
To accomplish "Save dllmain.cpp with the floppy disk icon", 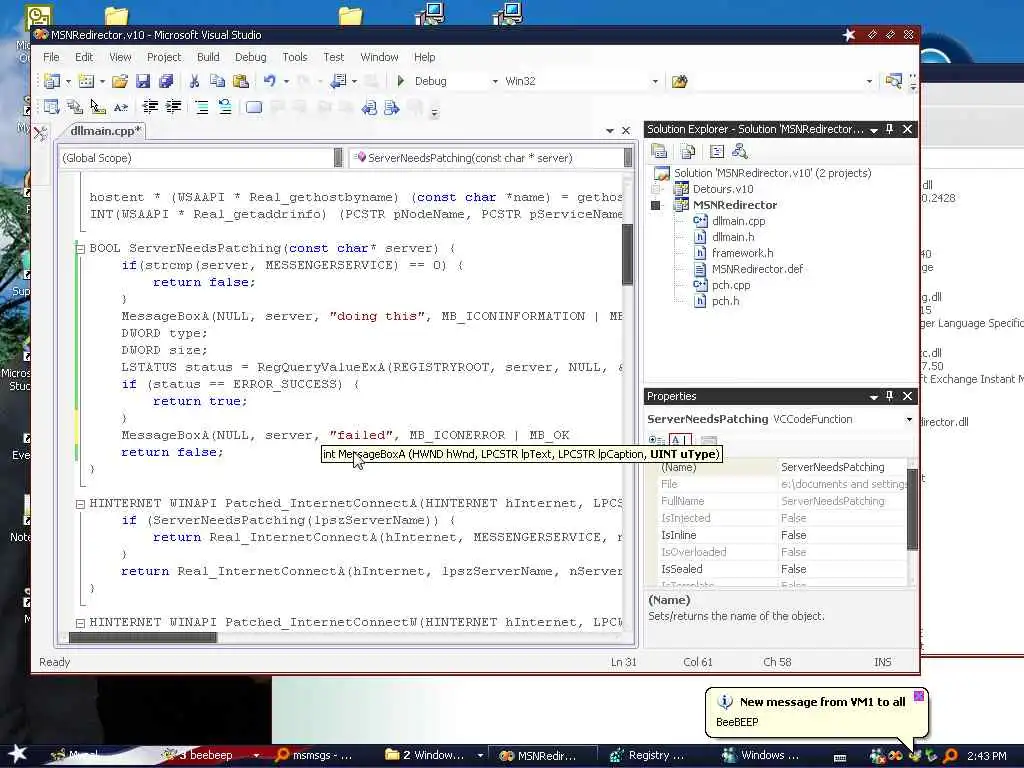I will pyautogui.click(x=143, y=81).
